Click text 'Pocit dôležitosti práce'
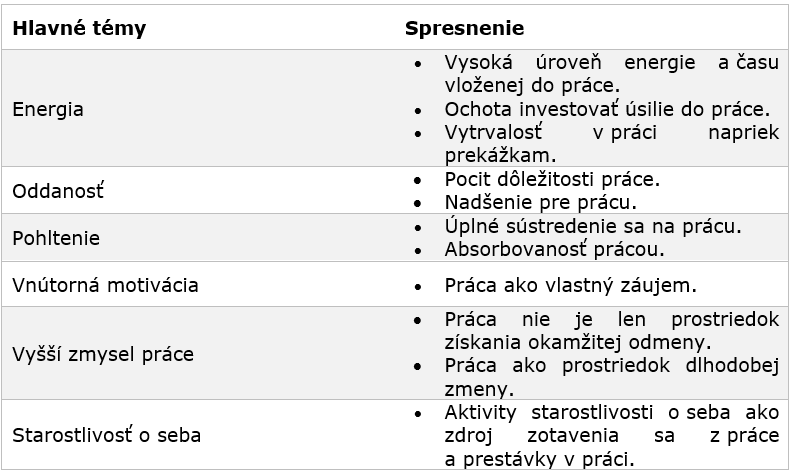Viewport: 792px width, 473px height. pos(552,179)
